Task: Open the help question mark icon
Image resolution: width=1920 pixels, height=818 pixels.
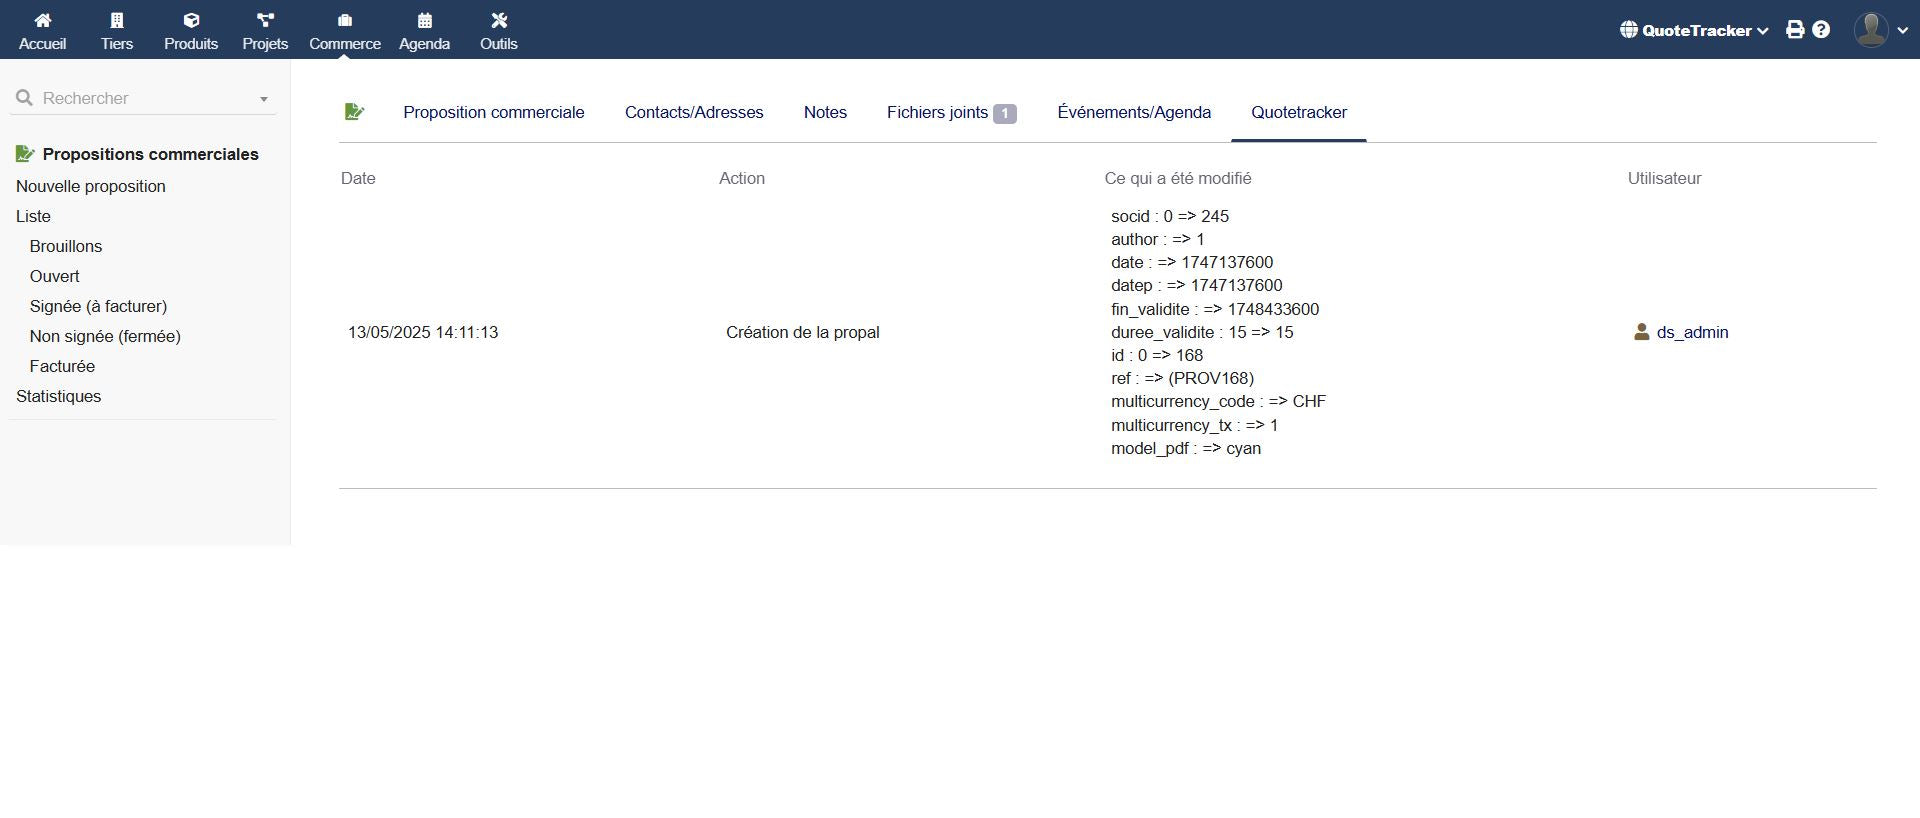Action: (1821, 30)
